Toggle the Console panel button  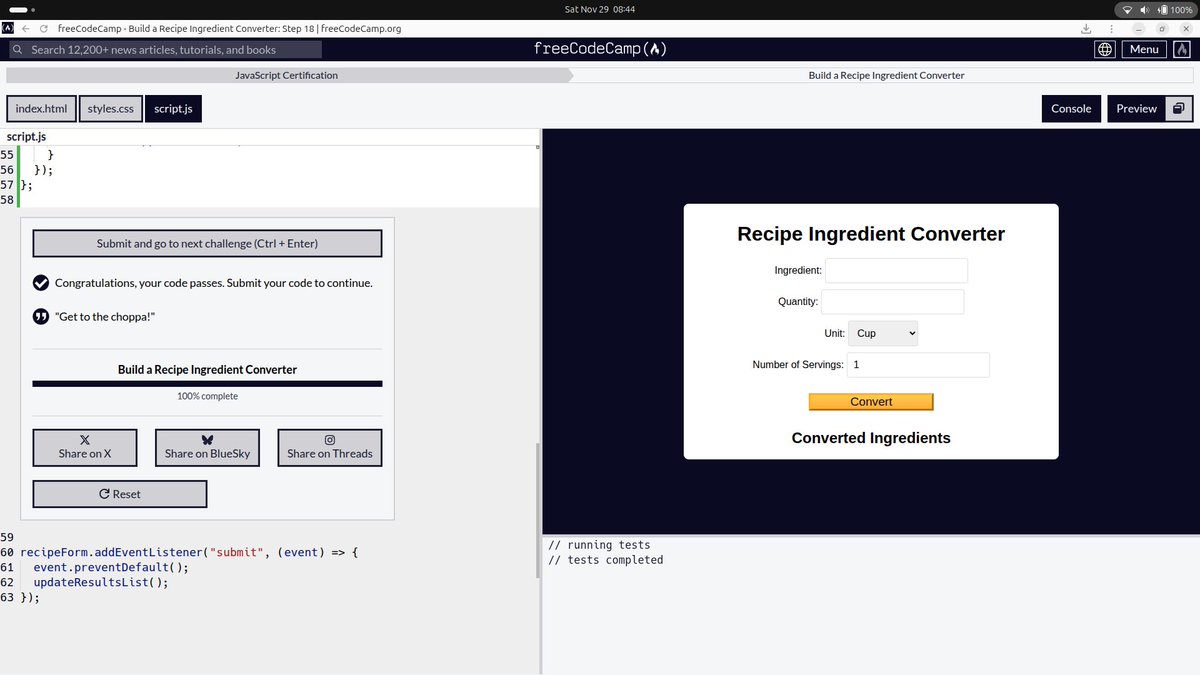pyautogui.click(x=1071, y=108)
